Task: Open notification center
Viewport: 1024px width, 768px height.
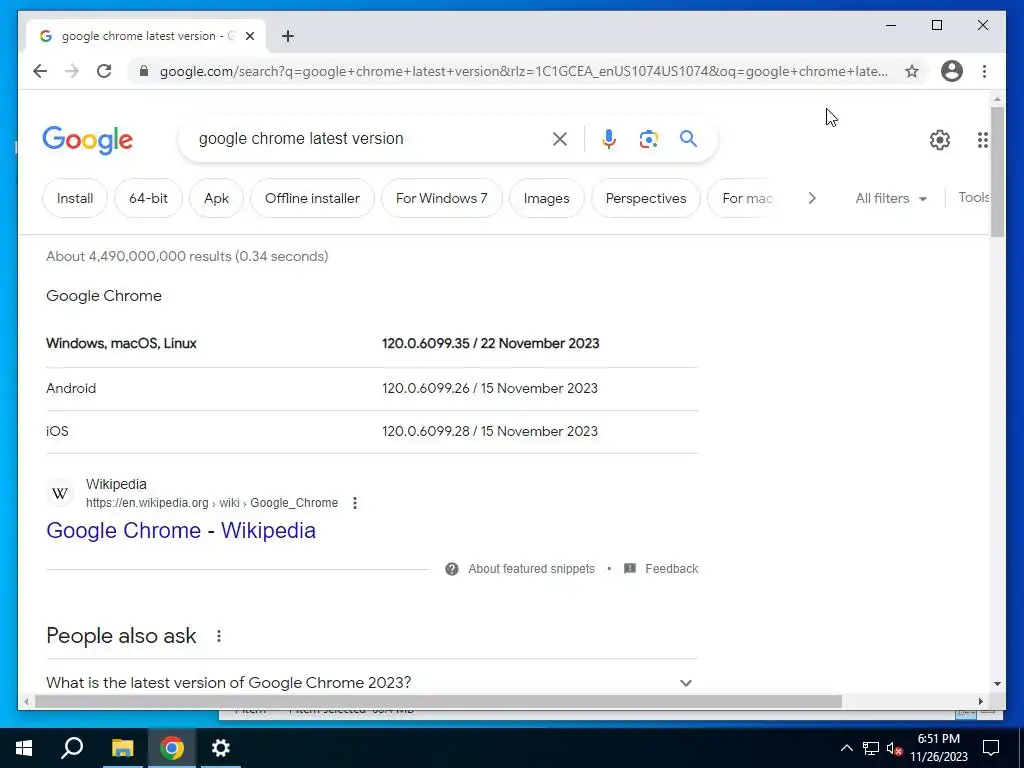Action: pos(991,748)
